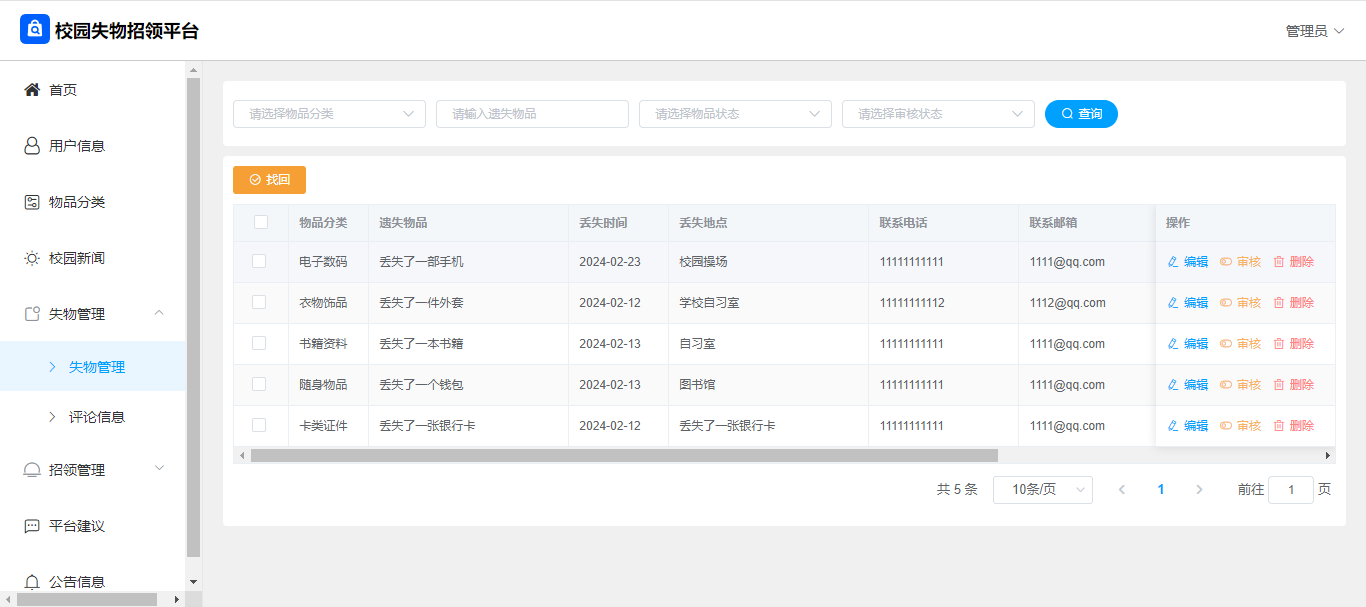Click the edit pencil icon for 电子数码 row
The height and width of the screenshot is (607, 1366).
point(1173,262)
